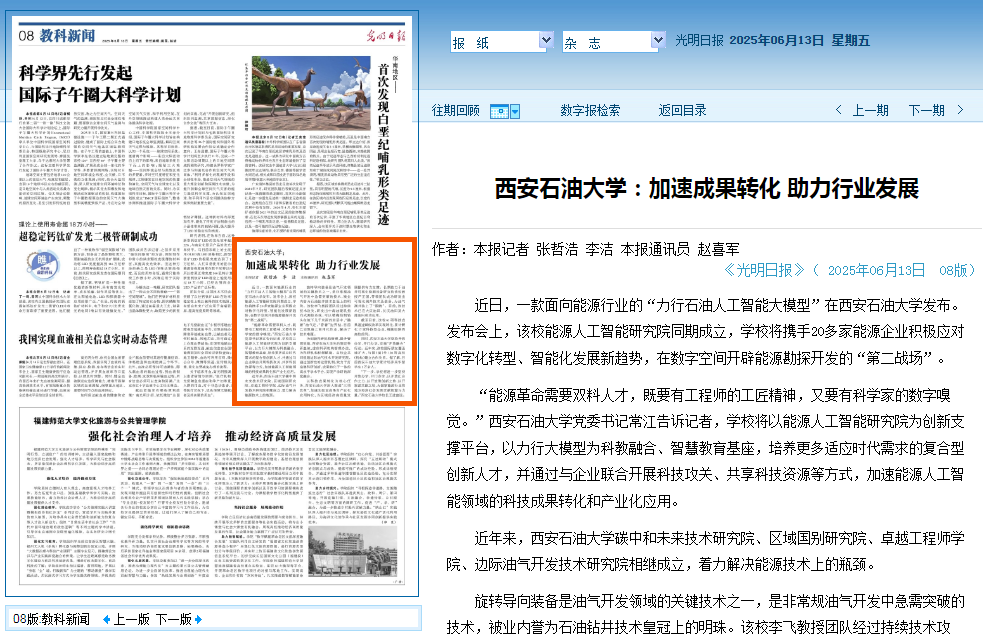
Task: Open the dropdown arrow next to calendar icon
Action: (515, 111)
